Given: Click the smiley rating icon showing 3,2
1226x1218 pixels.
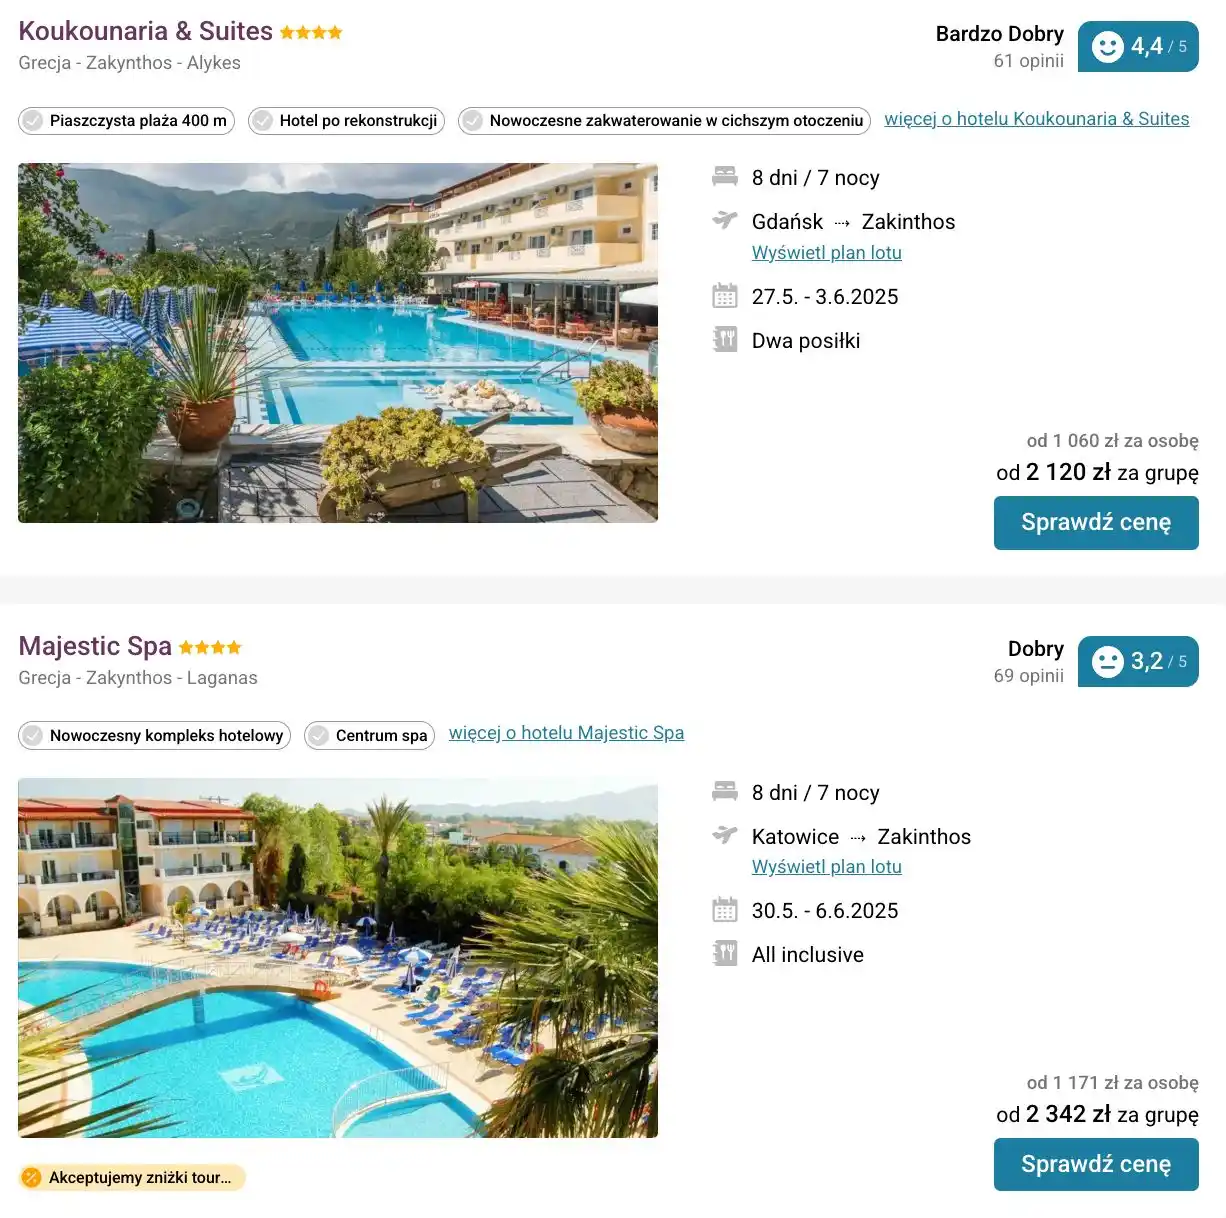Looking at the screenshot, I should click(1107, 661).
